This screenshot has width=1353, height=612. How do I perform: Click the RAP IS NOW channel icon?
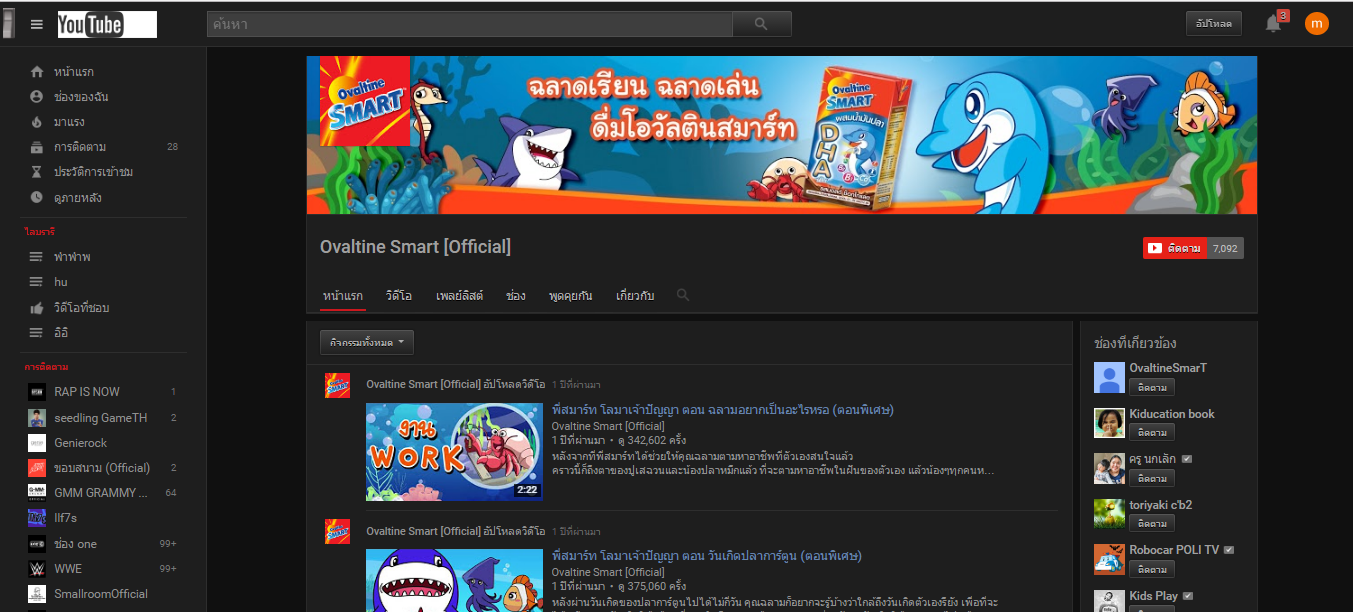tap(37, 392)
